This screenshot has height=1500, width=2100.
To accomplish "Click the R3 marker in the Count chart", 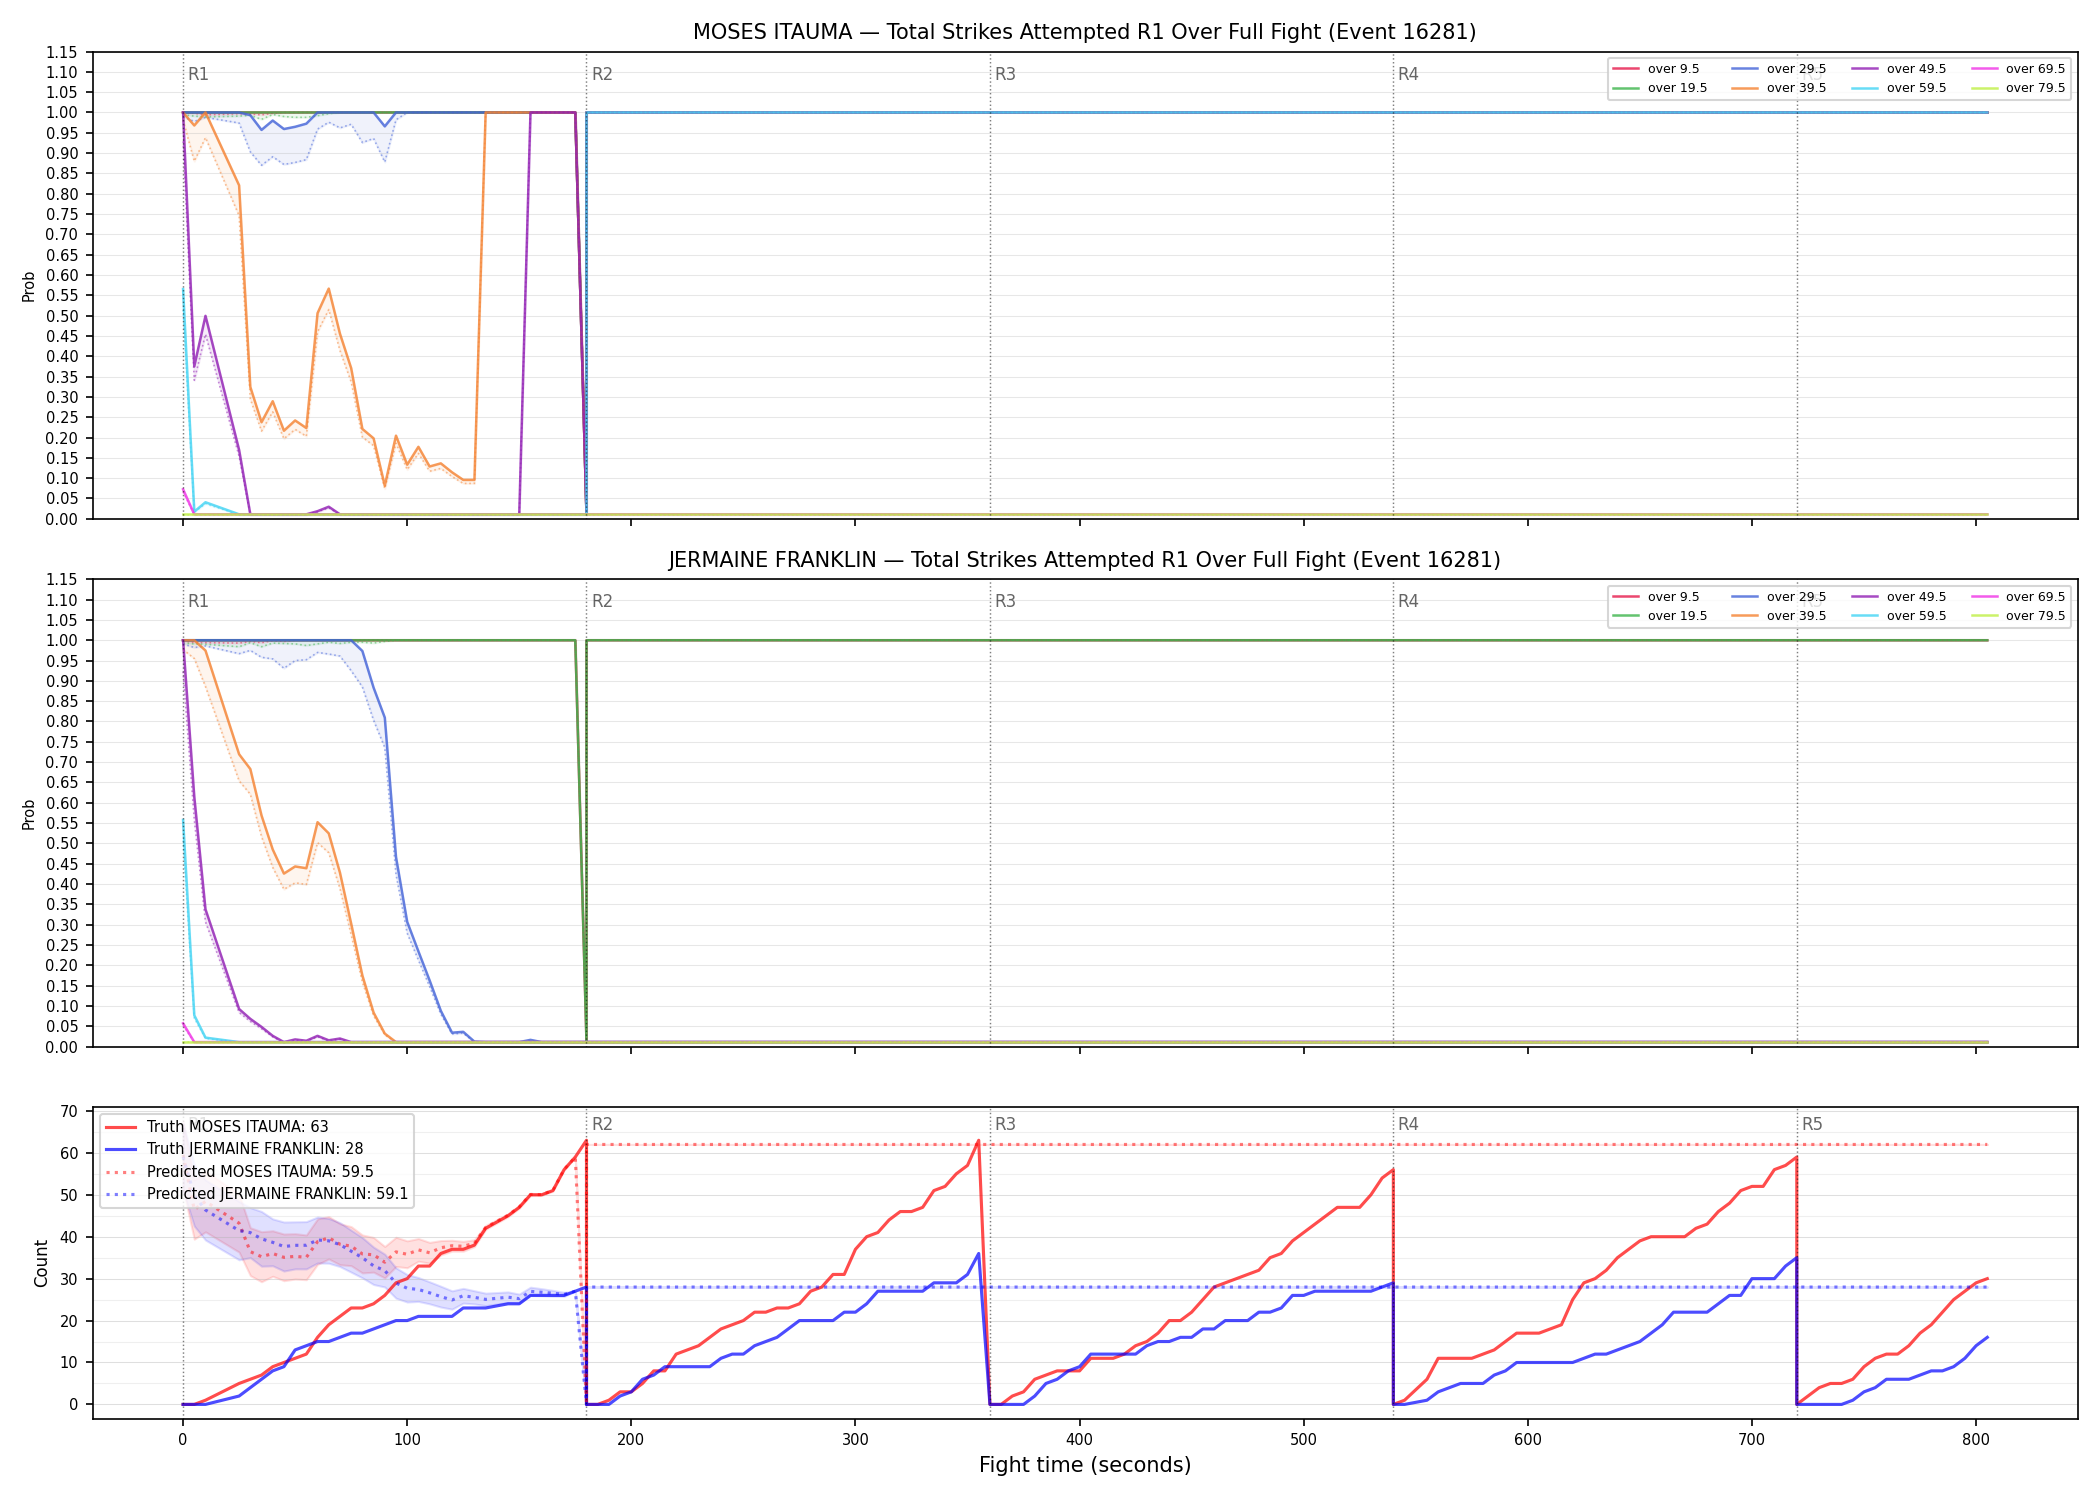I will coord(1005,1124).
